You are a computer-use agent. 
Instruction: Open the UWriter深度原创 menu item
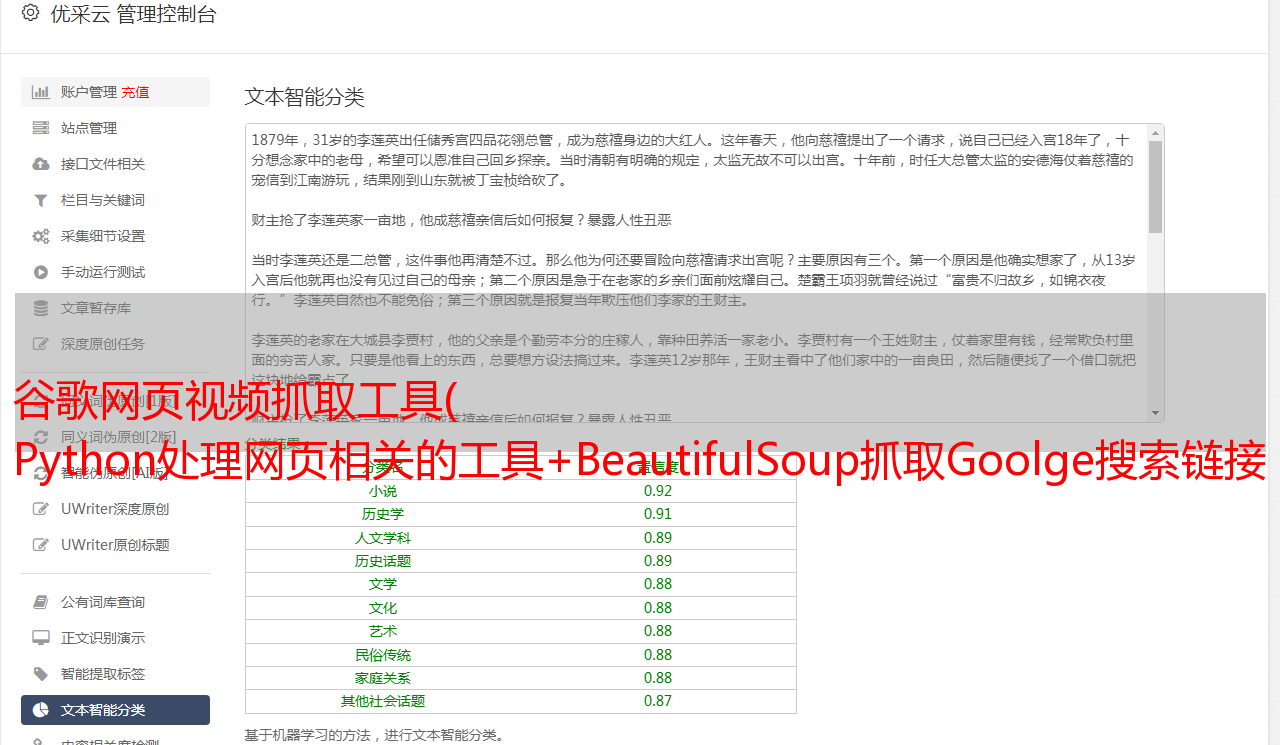pyautogui.click(x=115, y=509)
